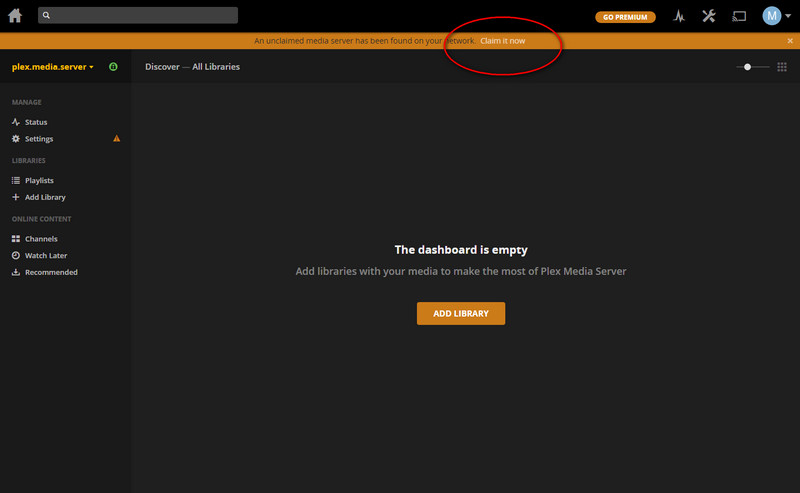800x493 pixels.
Task: Open the wrench and screwdriver settings icon
Action: pyautogui.click(x=709, y=16)
